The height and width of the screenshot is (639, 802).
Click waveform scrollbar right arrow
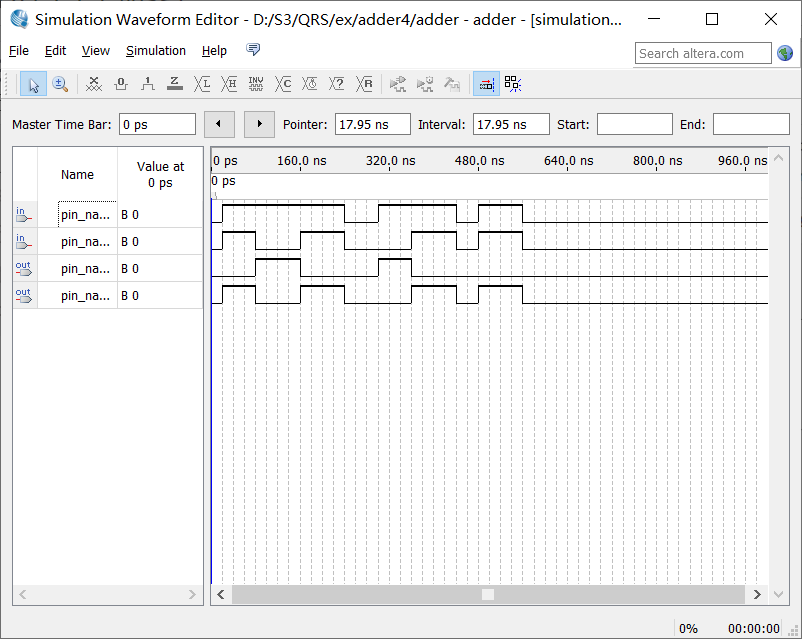click(x=757, y=594)
